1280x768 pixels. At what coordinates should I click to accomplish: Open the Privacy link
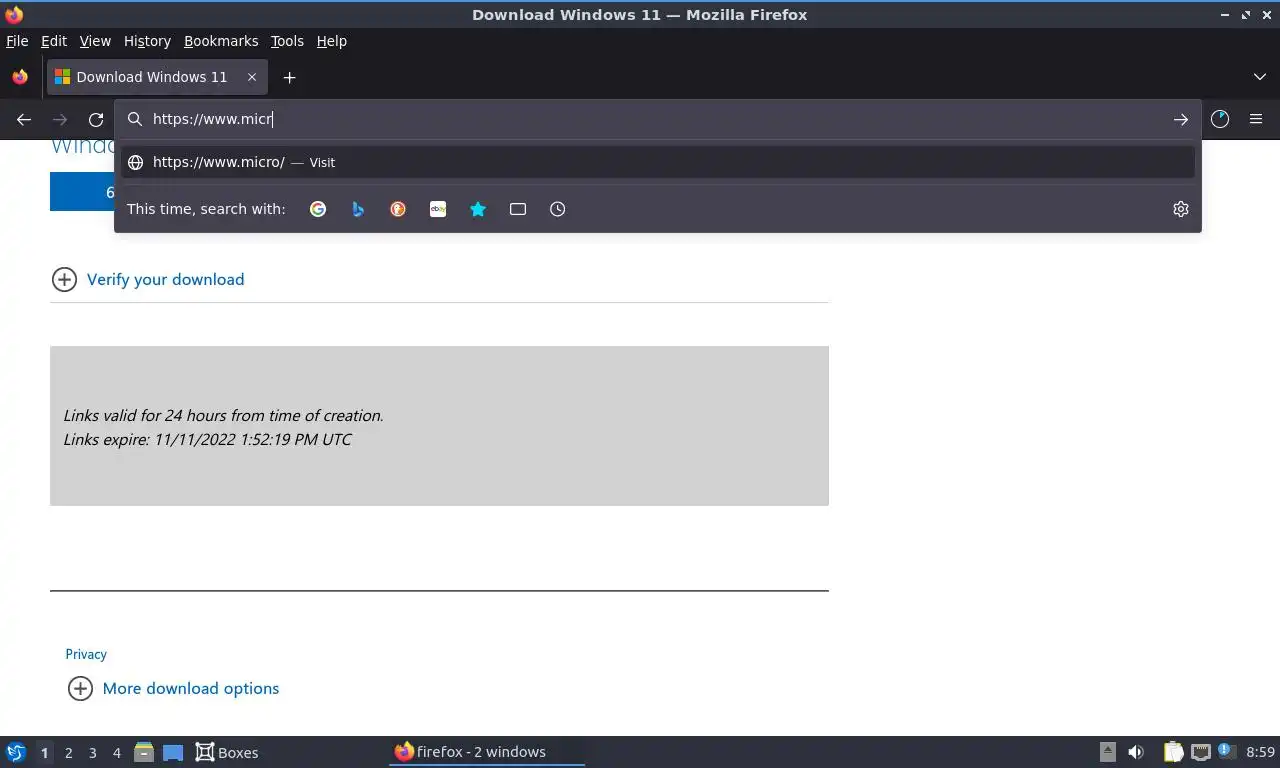86,654
